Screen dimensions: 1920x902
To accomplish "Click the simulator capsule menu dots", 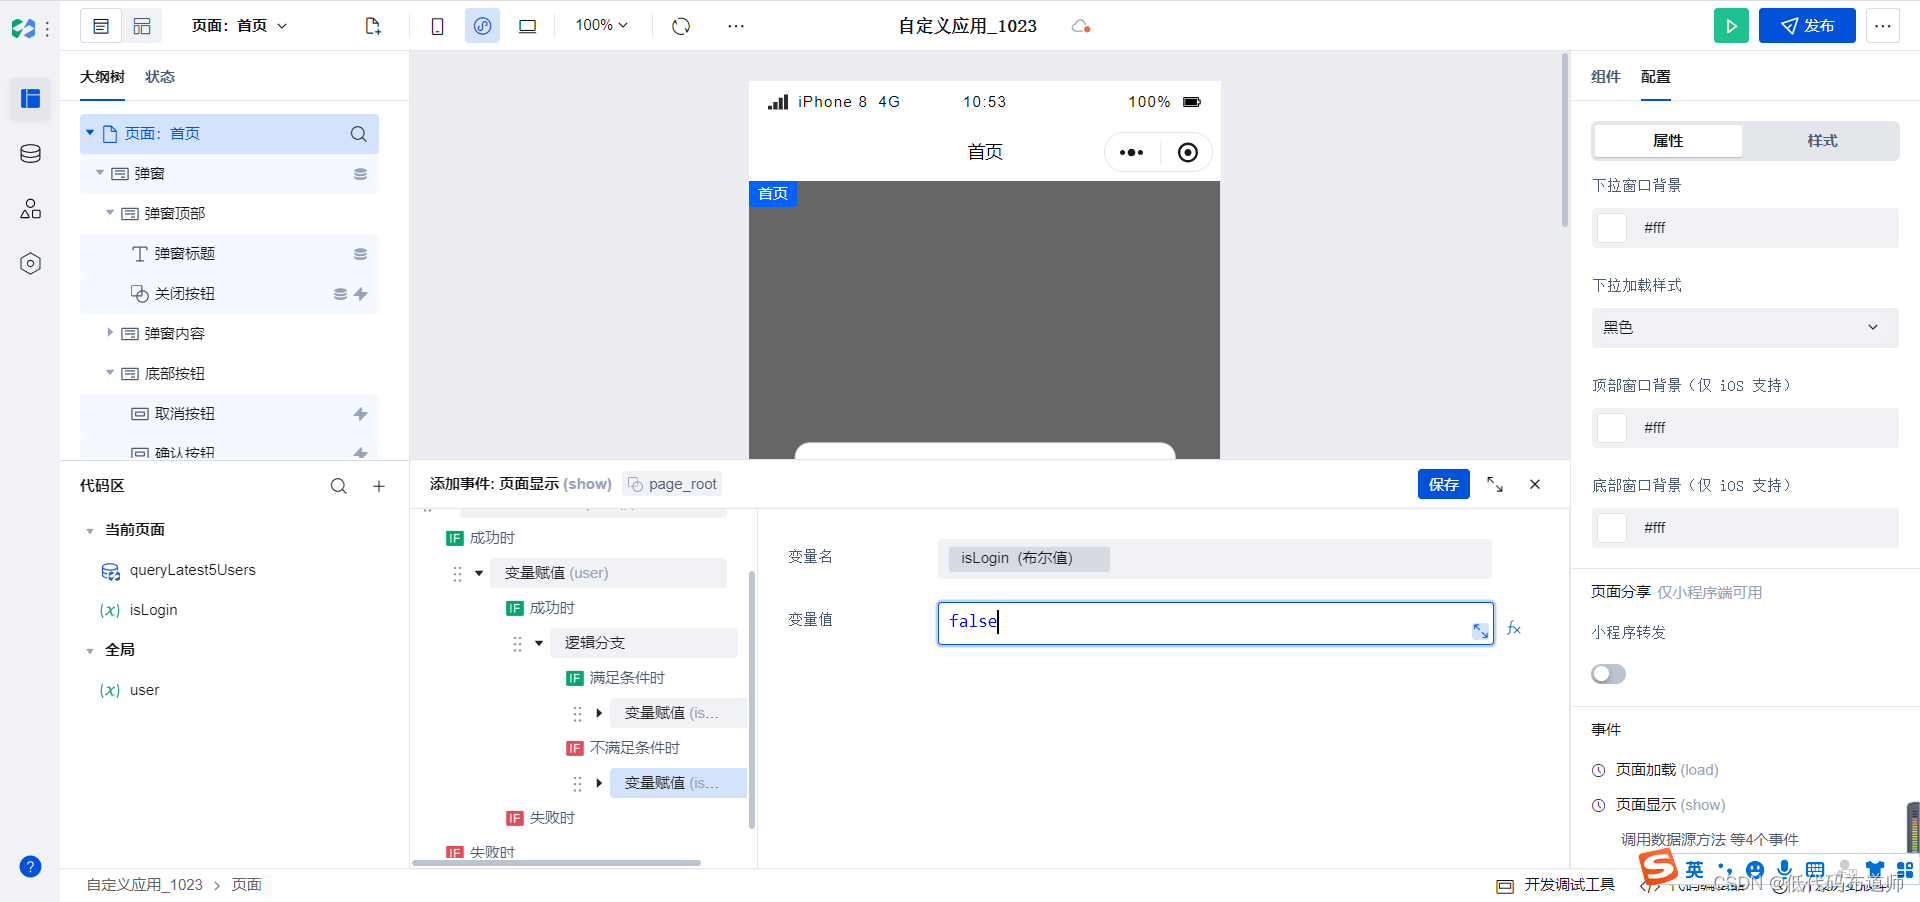I will tap(1131, 153).
